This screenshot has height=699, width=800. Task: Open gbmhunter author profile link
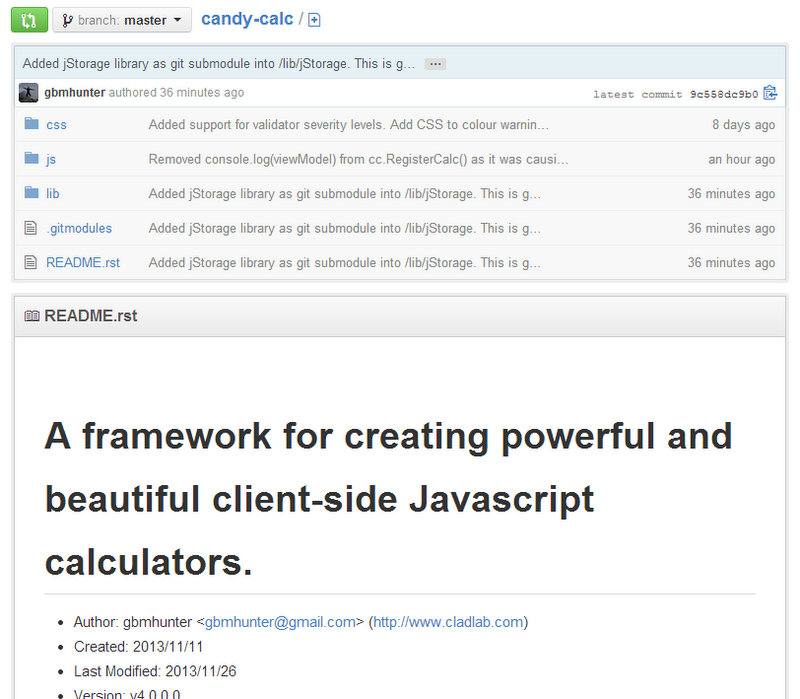(74, 92)
